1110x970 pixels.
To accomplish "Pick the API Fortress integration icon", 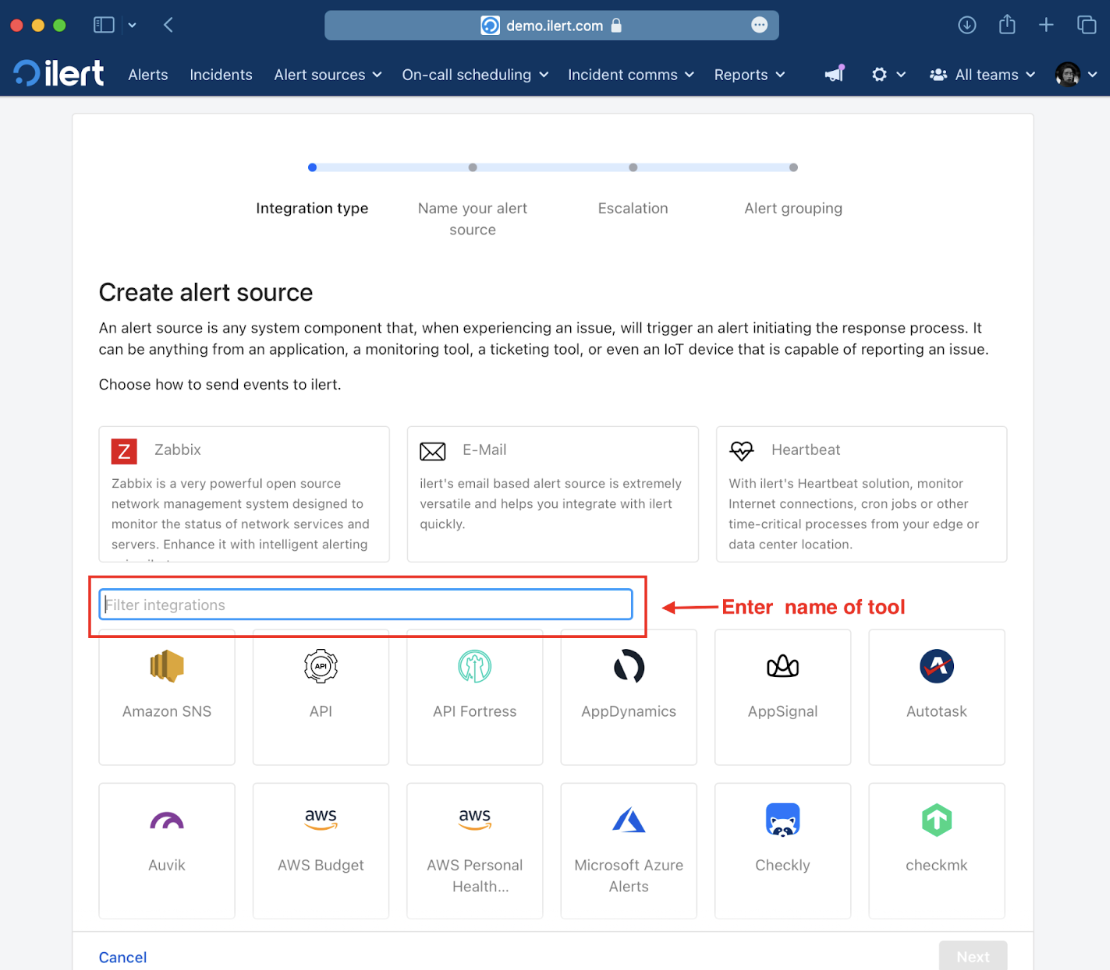I will click(x=474, y=666).
